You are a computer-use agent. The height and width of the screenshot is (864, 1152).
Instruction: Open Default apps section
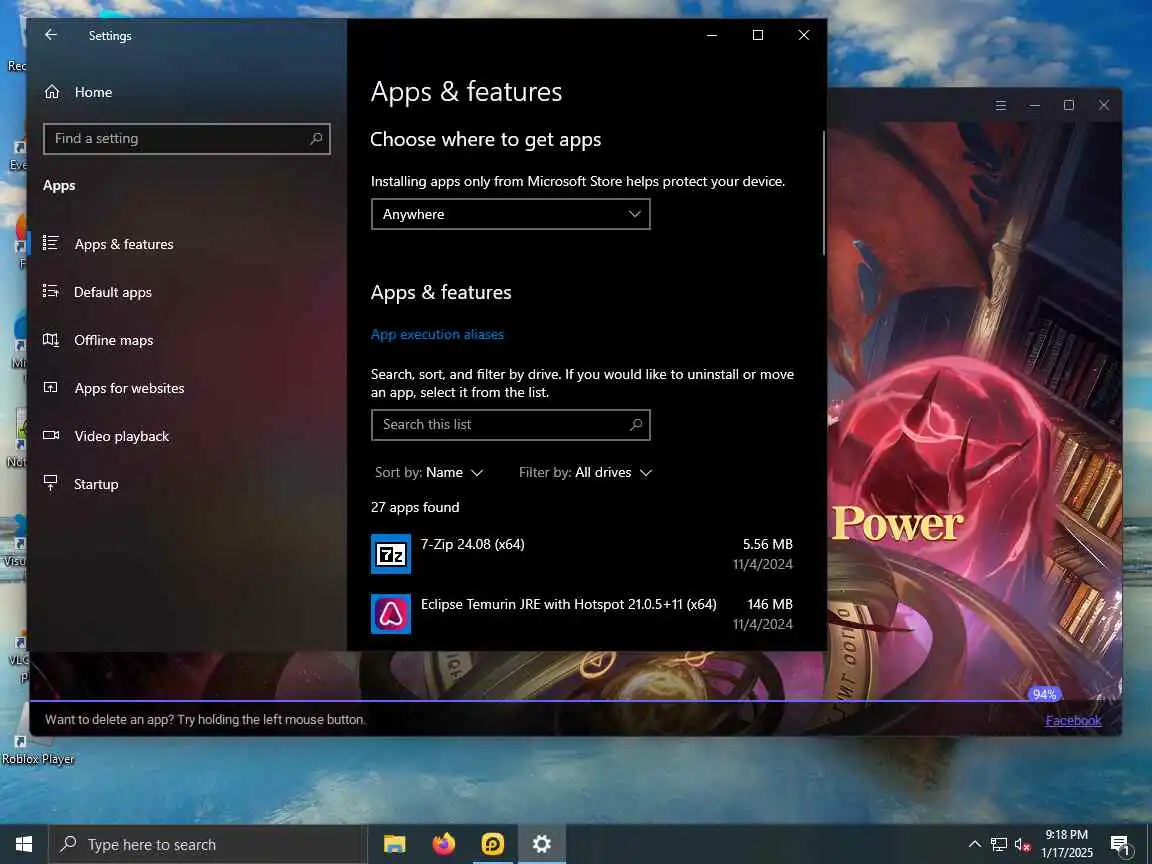tap(112, 292)
